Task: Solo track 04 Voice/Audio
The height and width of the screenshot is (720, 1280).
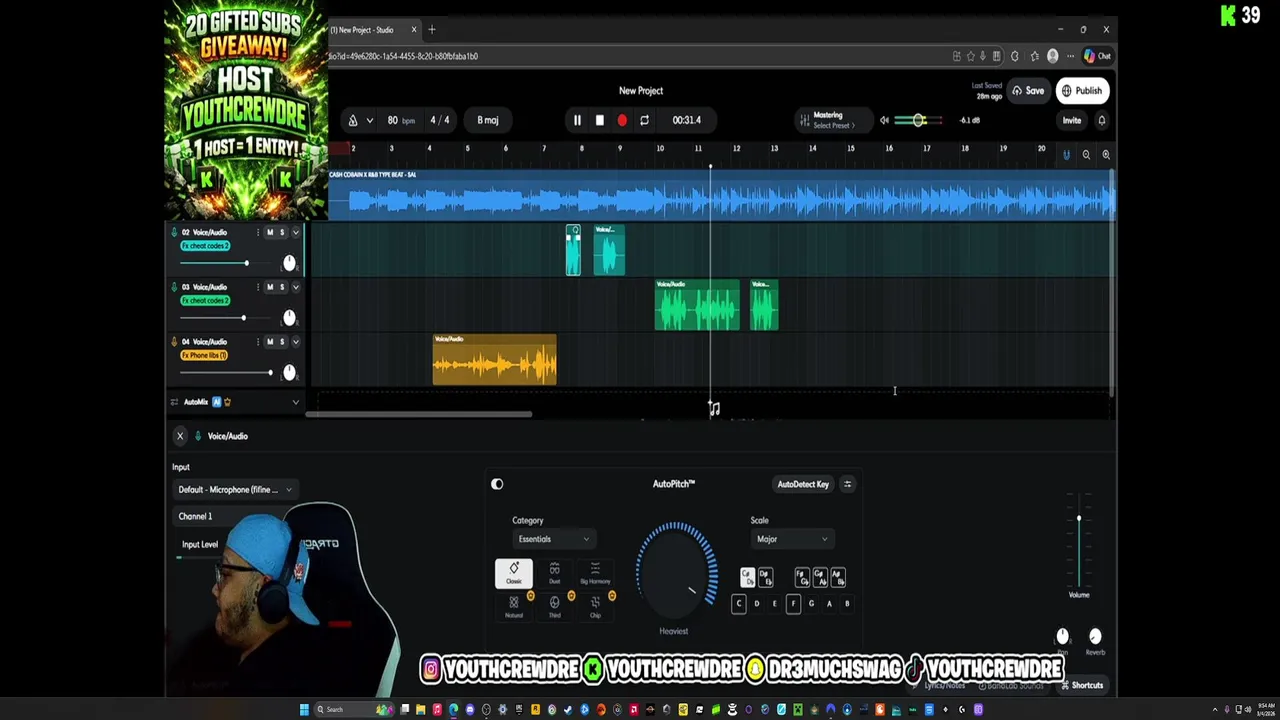Action: pyautogui.click(x=281, y=342)
